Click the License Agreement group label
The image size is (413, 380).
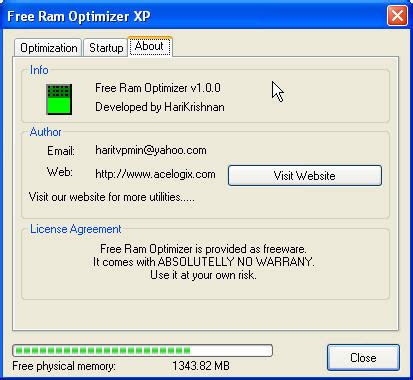[x=76, y=229]
